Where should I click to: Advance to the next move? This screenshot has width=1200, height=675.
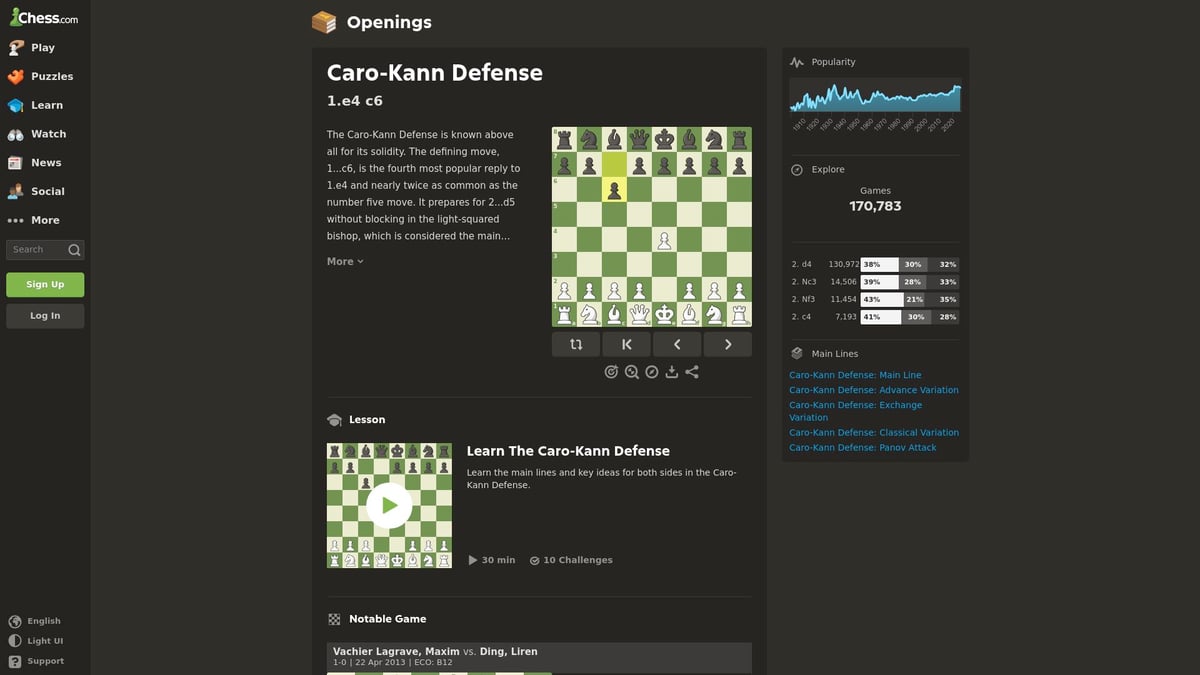point(728,343)
